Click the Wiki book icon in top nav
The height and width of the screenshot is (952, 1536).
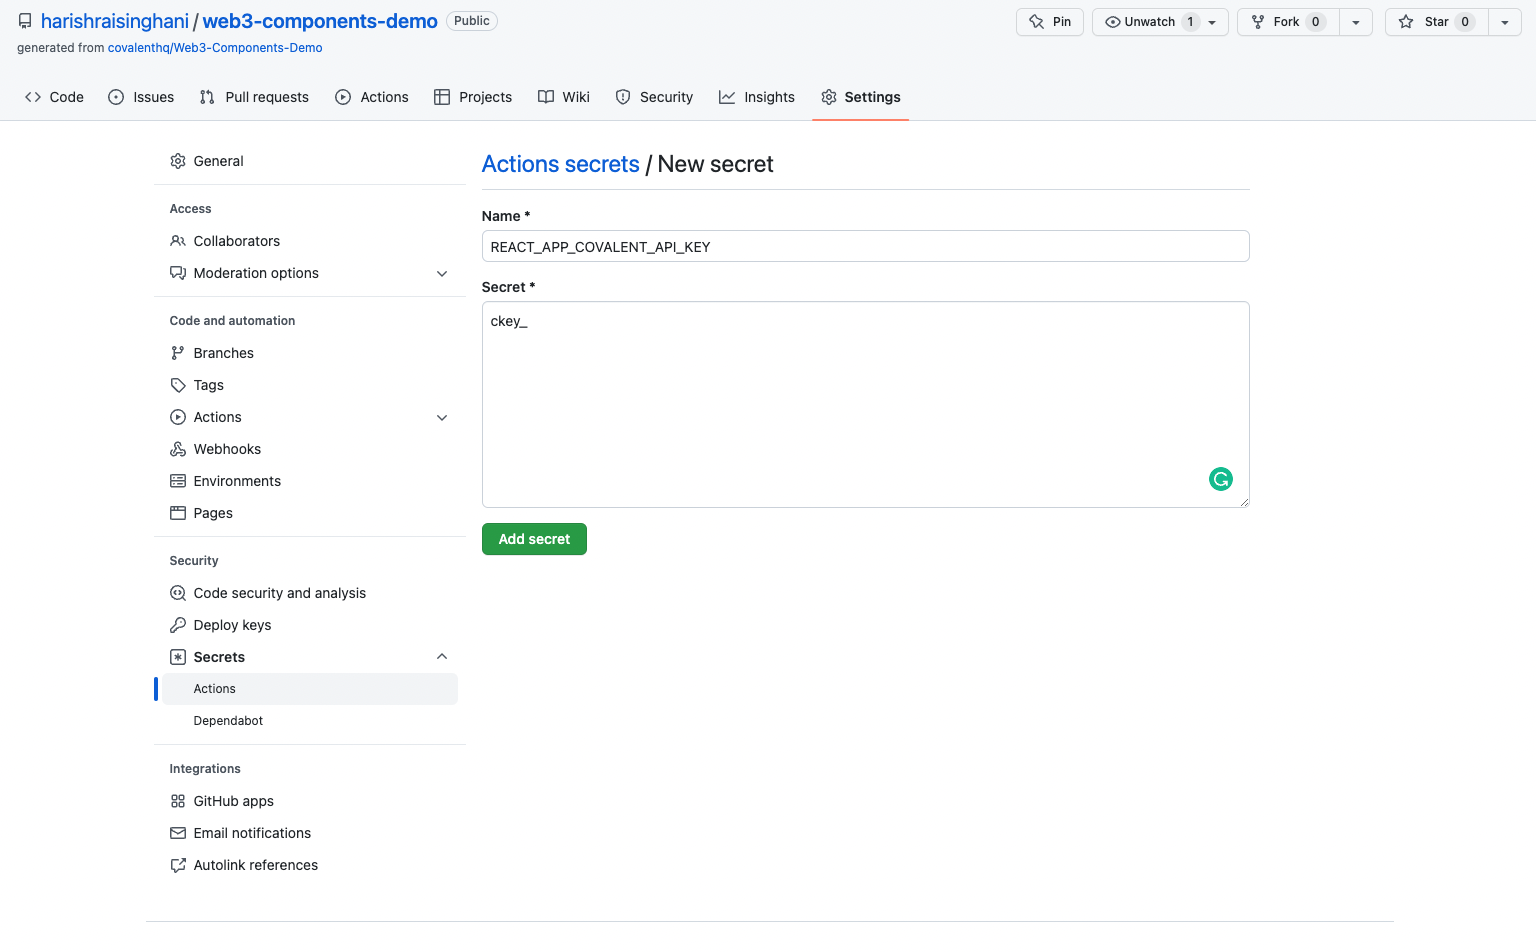(546, 97)
